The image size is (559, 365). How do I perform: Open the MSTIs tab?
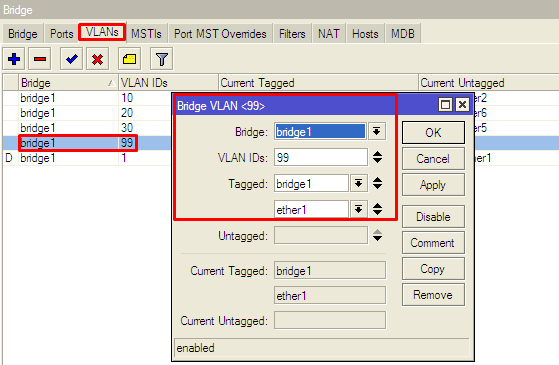point(146,34)
